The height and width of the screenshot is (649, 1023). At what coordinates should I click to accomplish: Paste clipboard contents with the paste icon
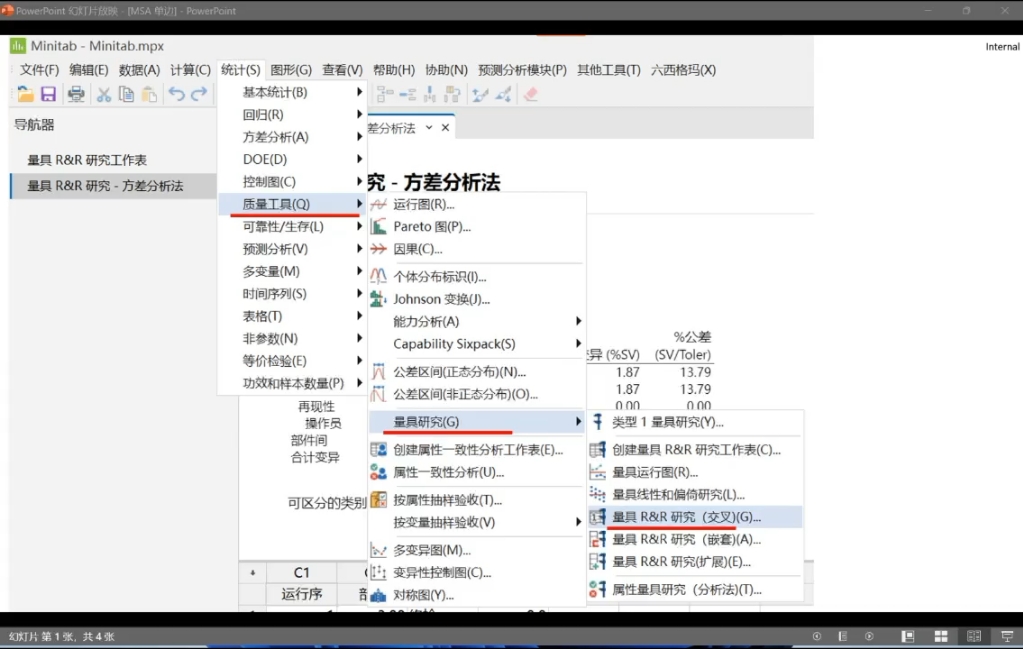147,93
